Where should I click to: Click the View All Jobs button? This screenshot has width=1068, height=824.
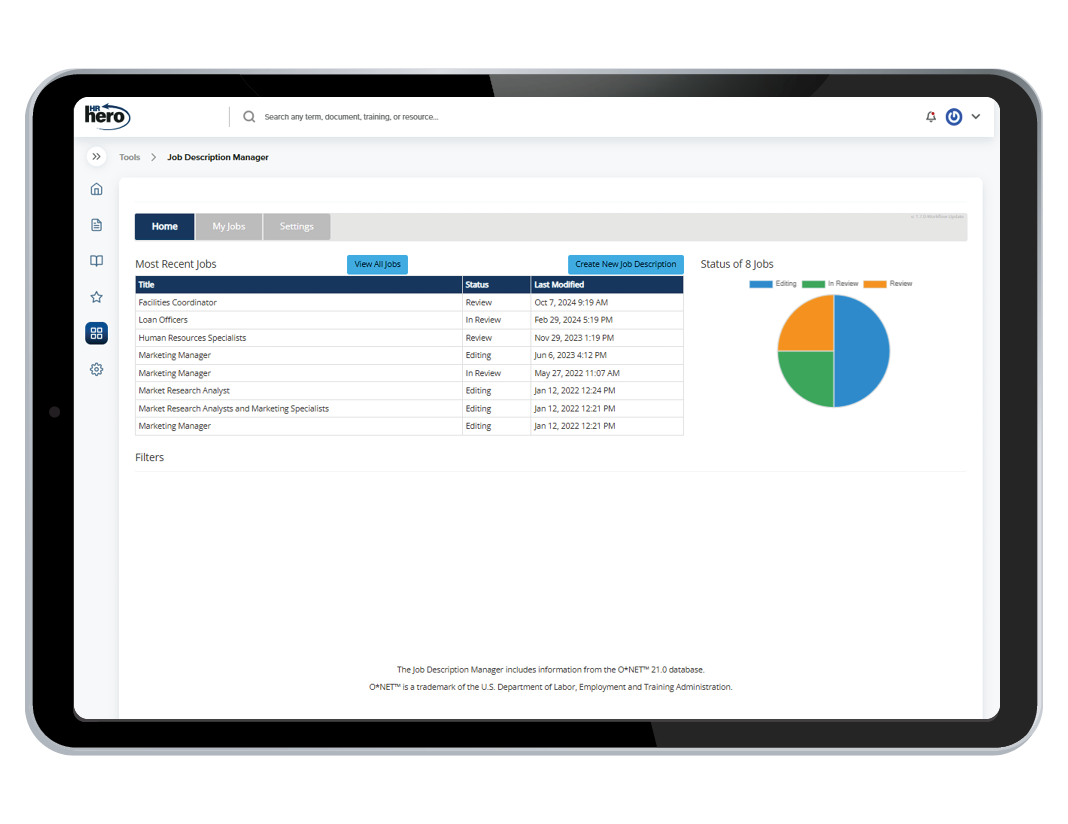click(377, 265)
